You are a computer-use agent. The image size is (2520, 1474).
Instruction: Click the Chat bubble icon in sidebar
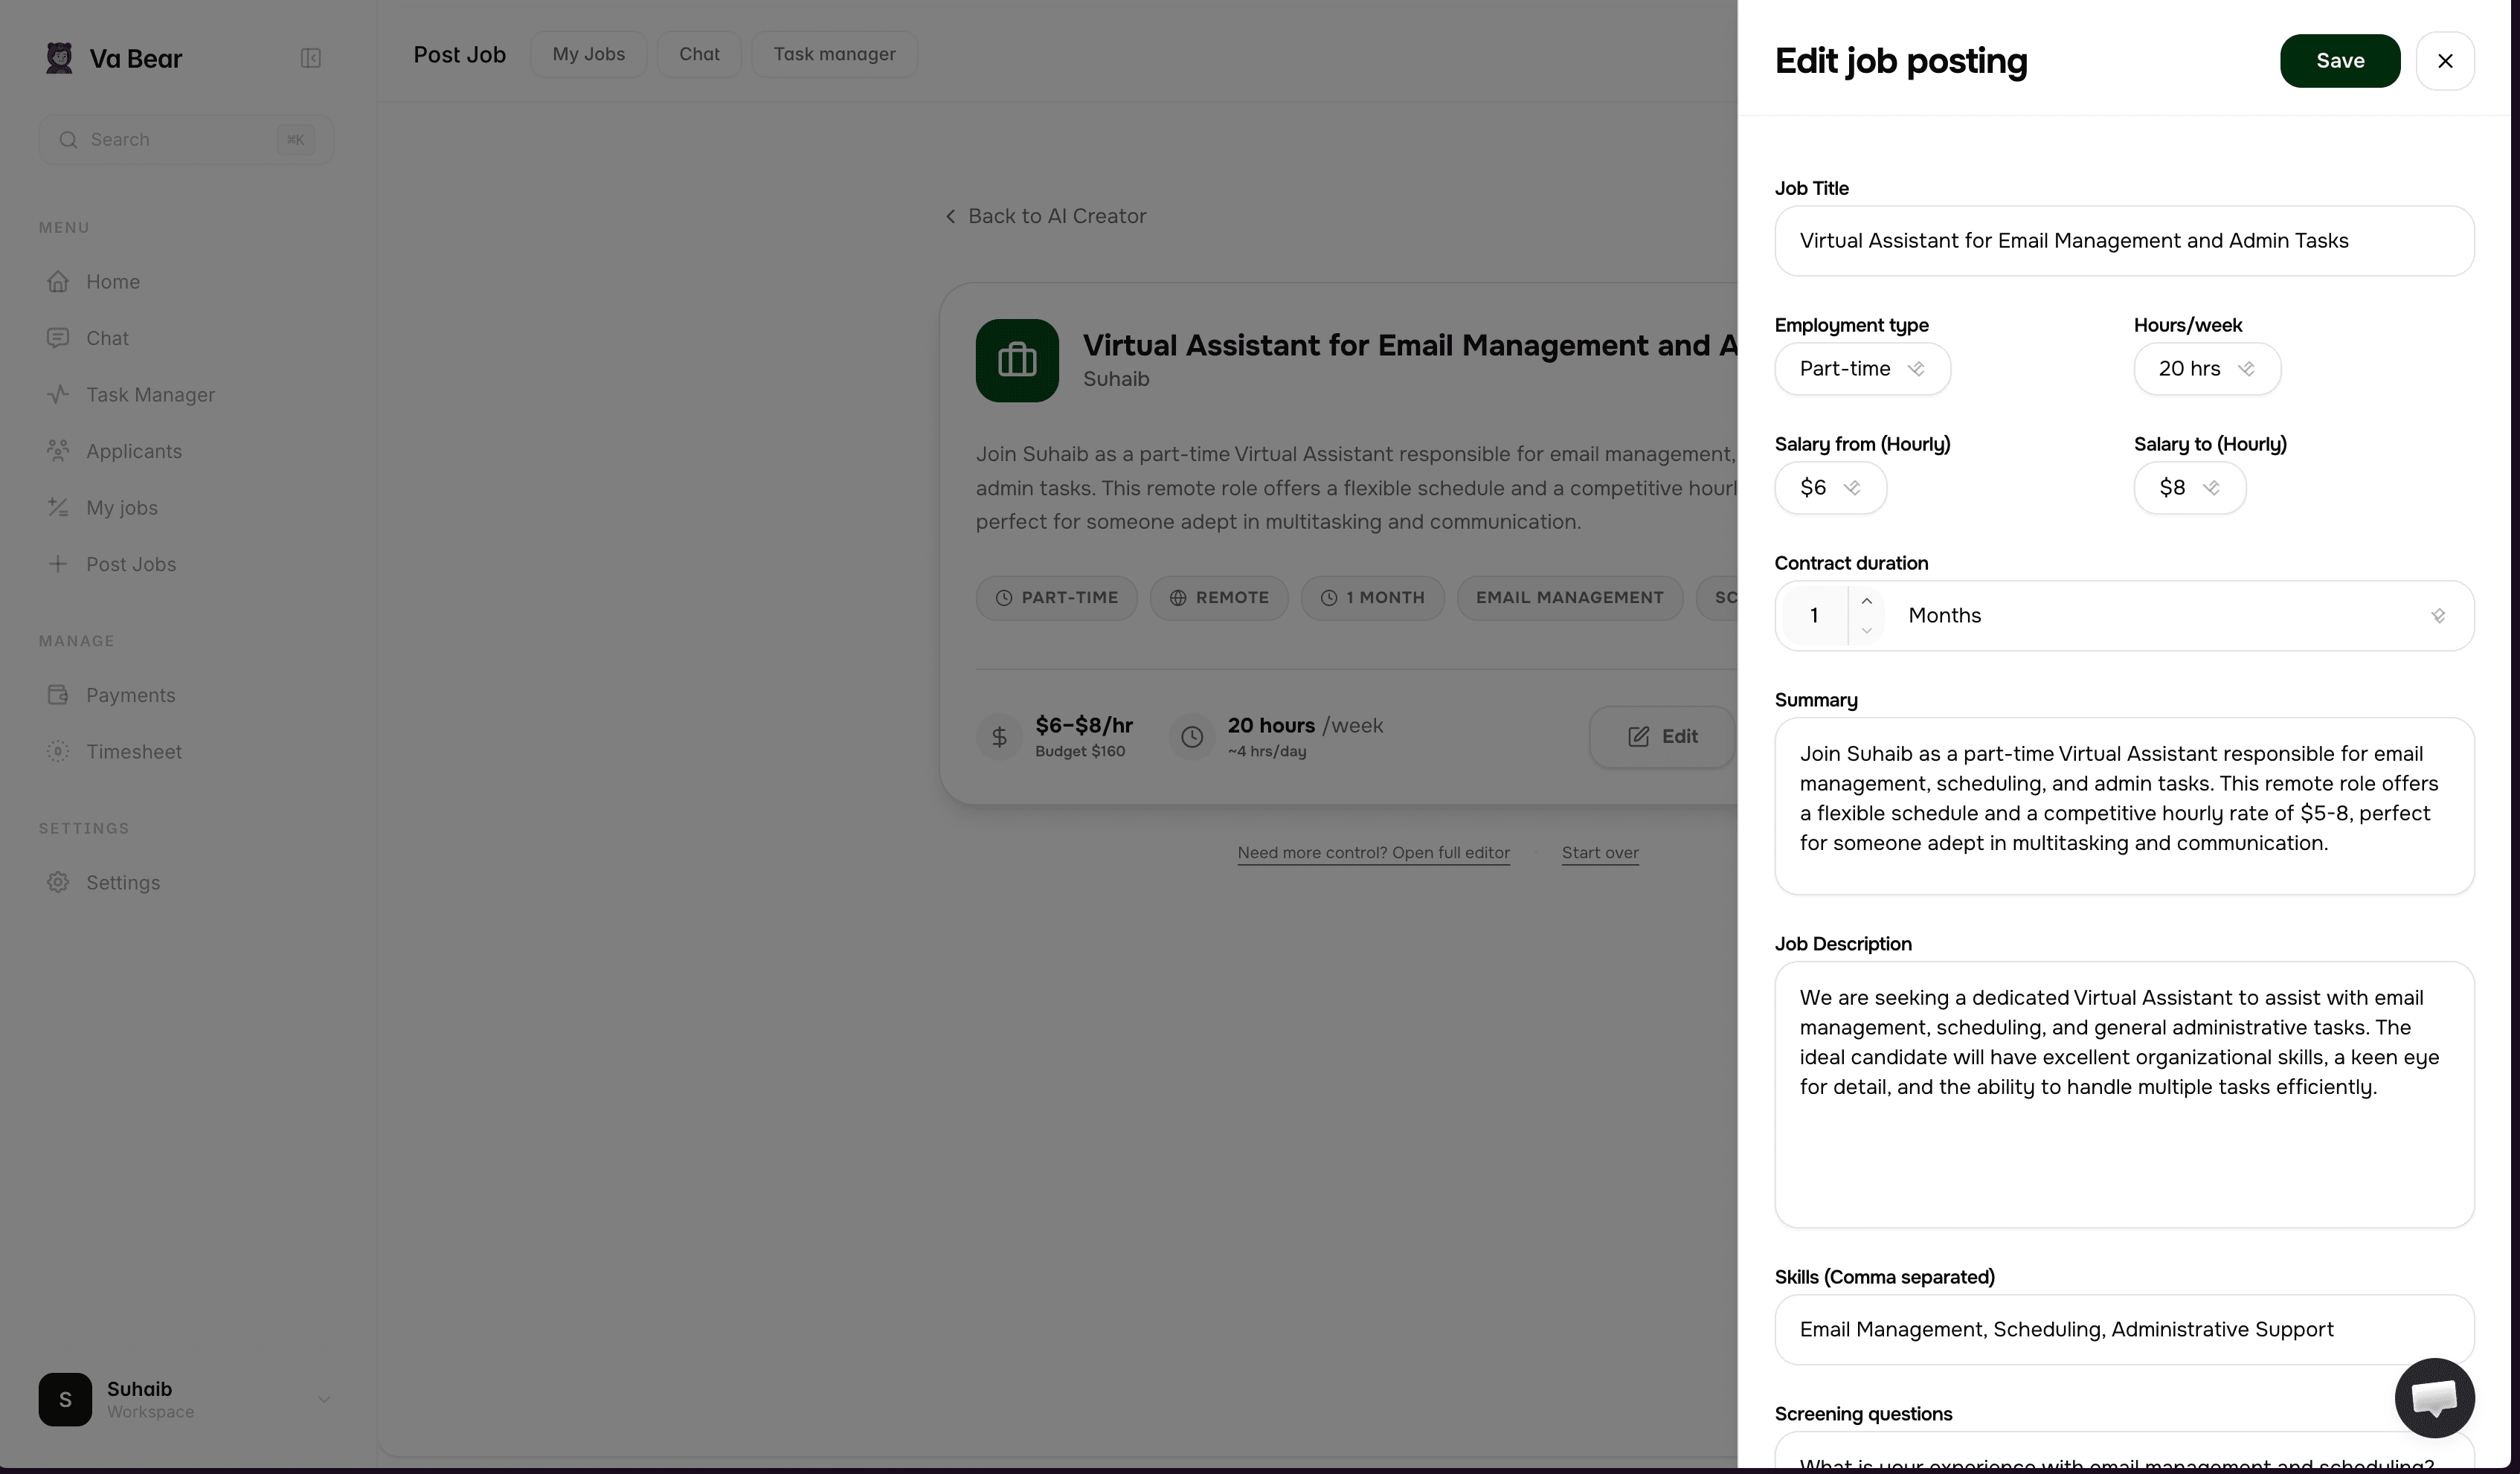58,338
